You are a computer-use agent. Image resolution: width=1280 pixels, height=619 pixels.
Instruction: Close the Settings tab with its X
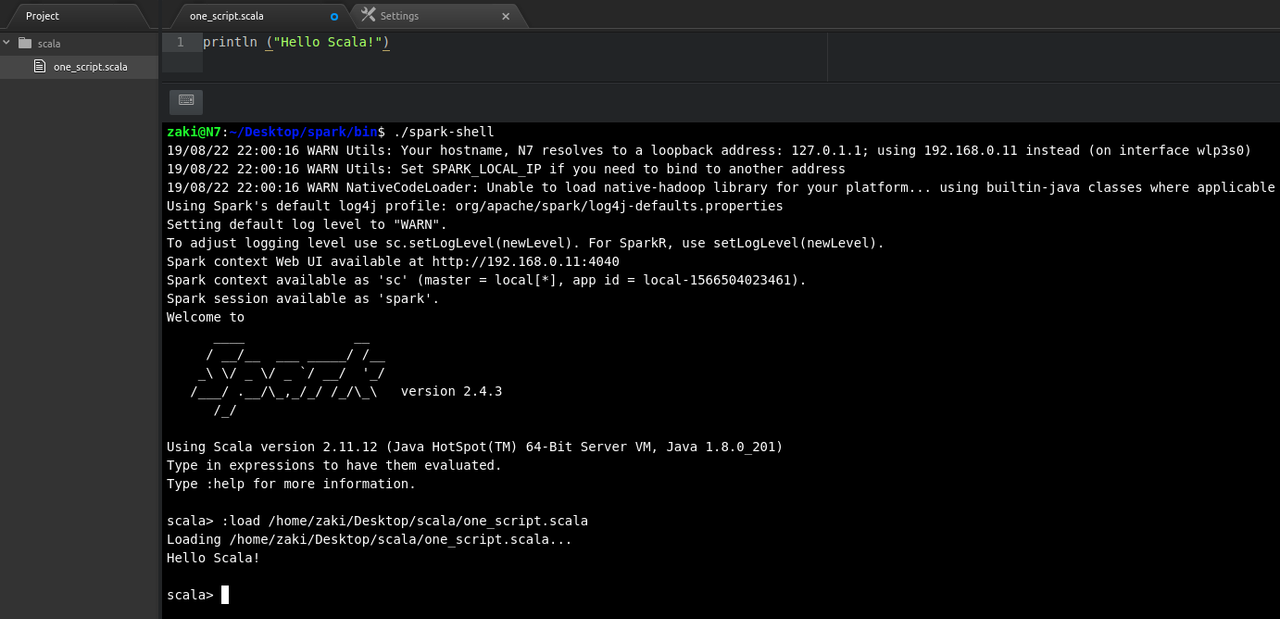[504, 15]
